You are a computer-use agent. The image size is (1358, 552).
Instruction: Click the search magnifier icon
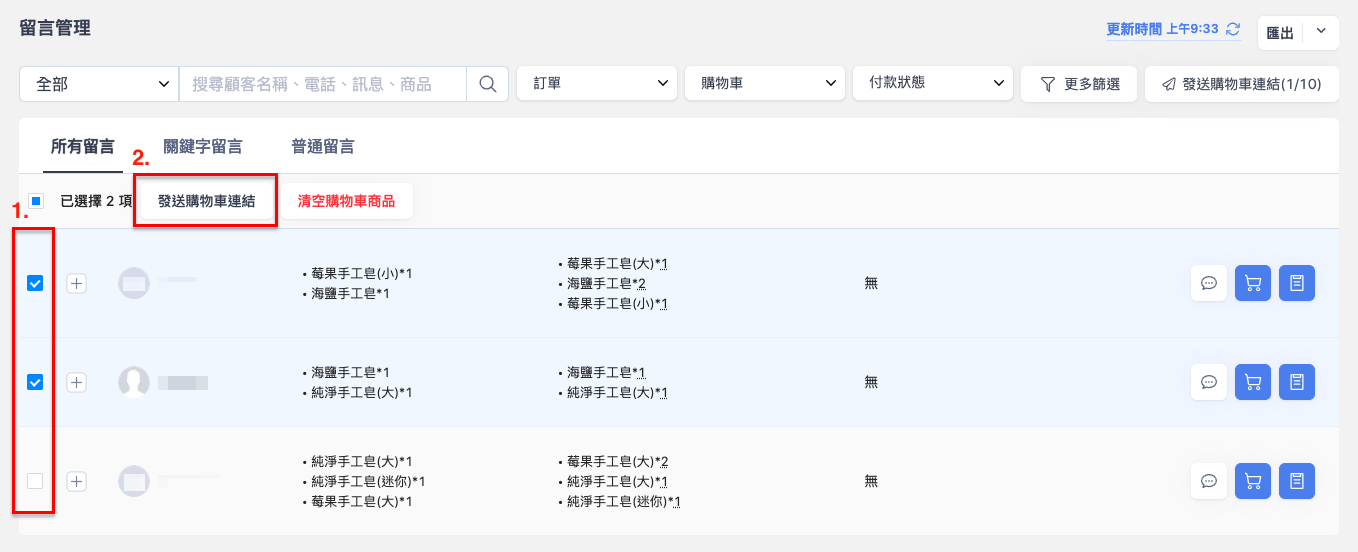click(x=488, y=84)
